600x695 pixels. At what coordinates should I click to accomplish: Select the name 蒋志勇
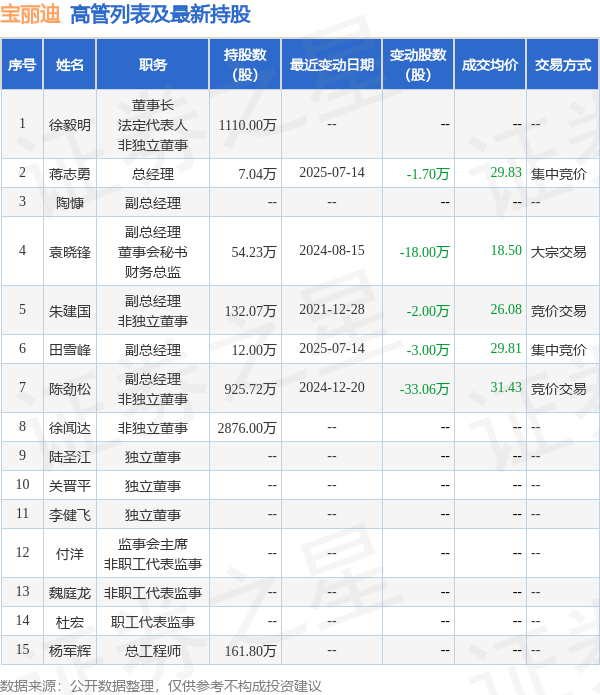[x=70, y=174]
